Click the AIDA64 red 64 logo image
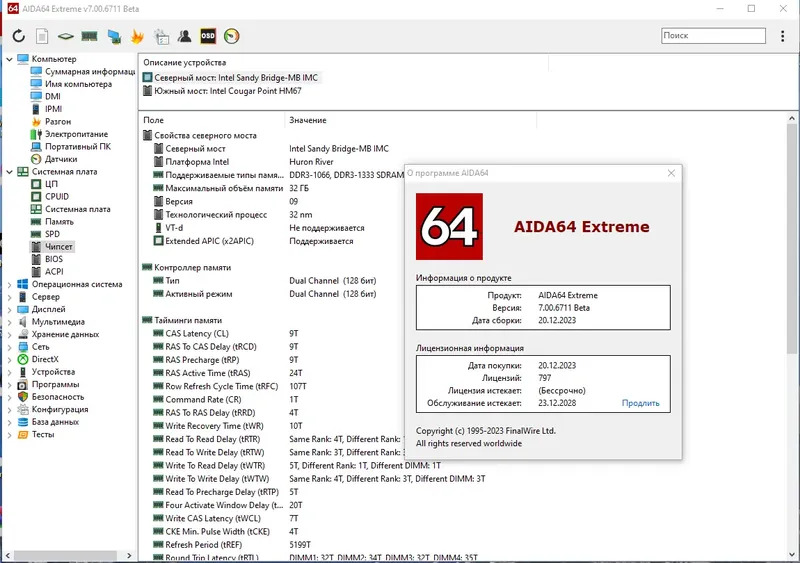This screenshot has height=563, width=800. [449, 226]
